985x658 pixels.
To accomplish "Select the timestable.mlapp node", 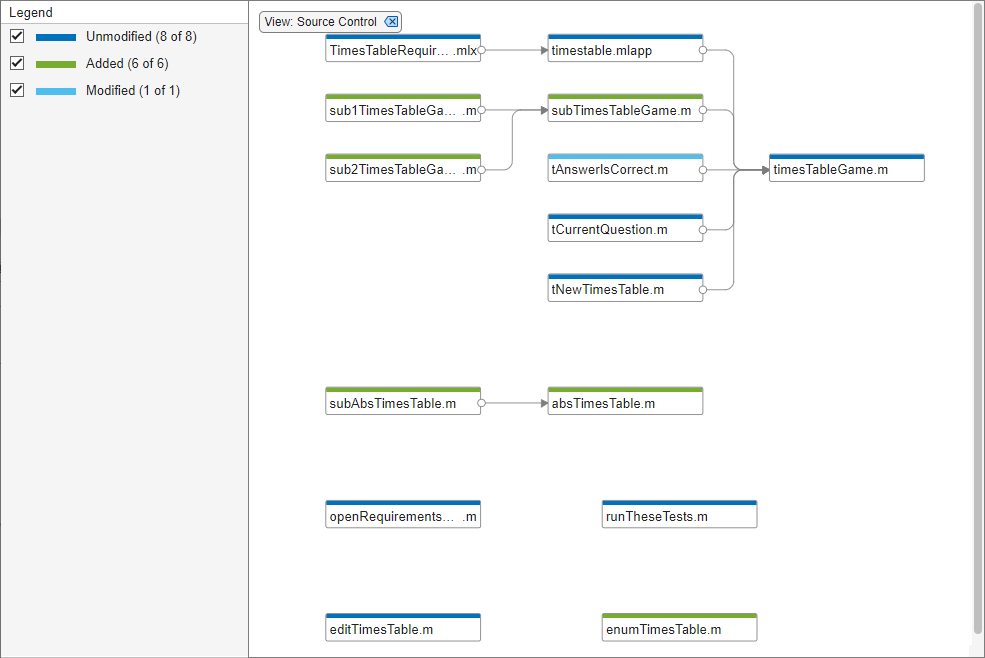I will (x=624, y=49).
